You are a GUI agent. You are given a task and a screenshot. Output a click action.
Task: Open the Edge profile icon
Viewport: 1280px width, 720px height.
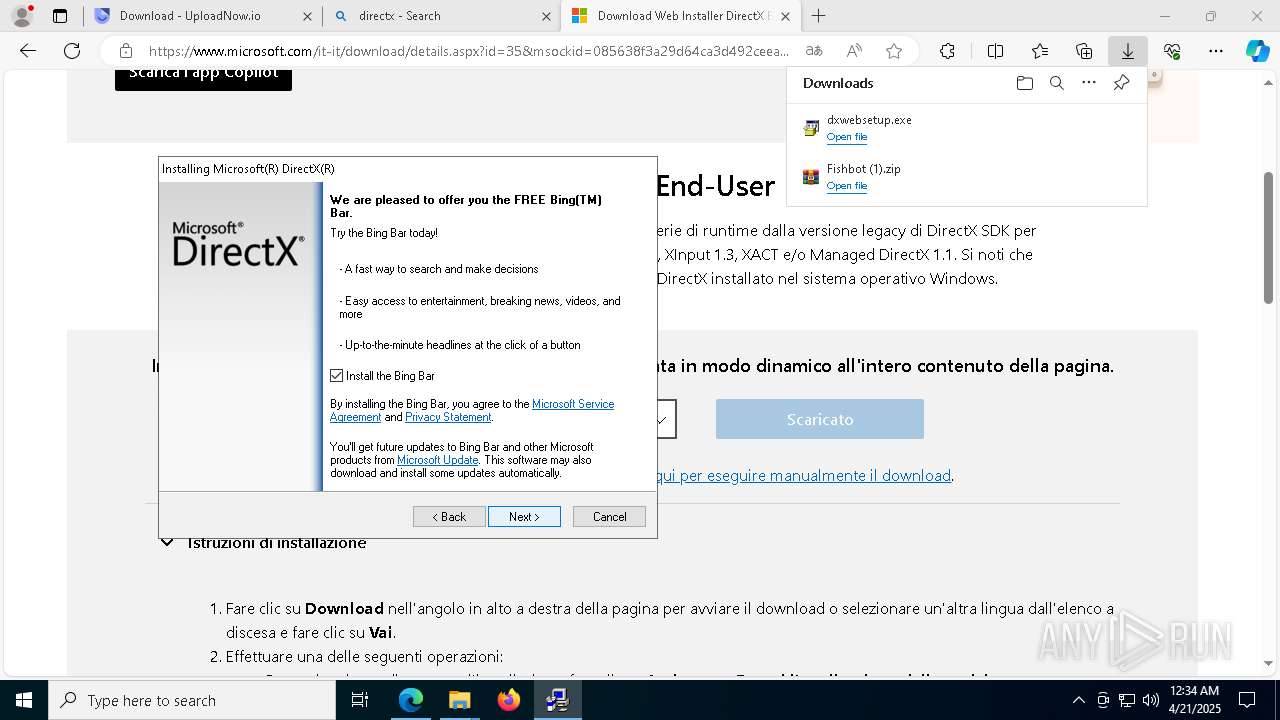(x=21, y=16)
